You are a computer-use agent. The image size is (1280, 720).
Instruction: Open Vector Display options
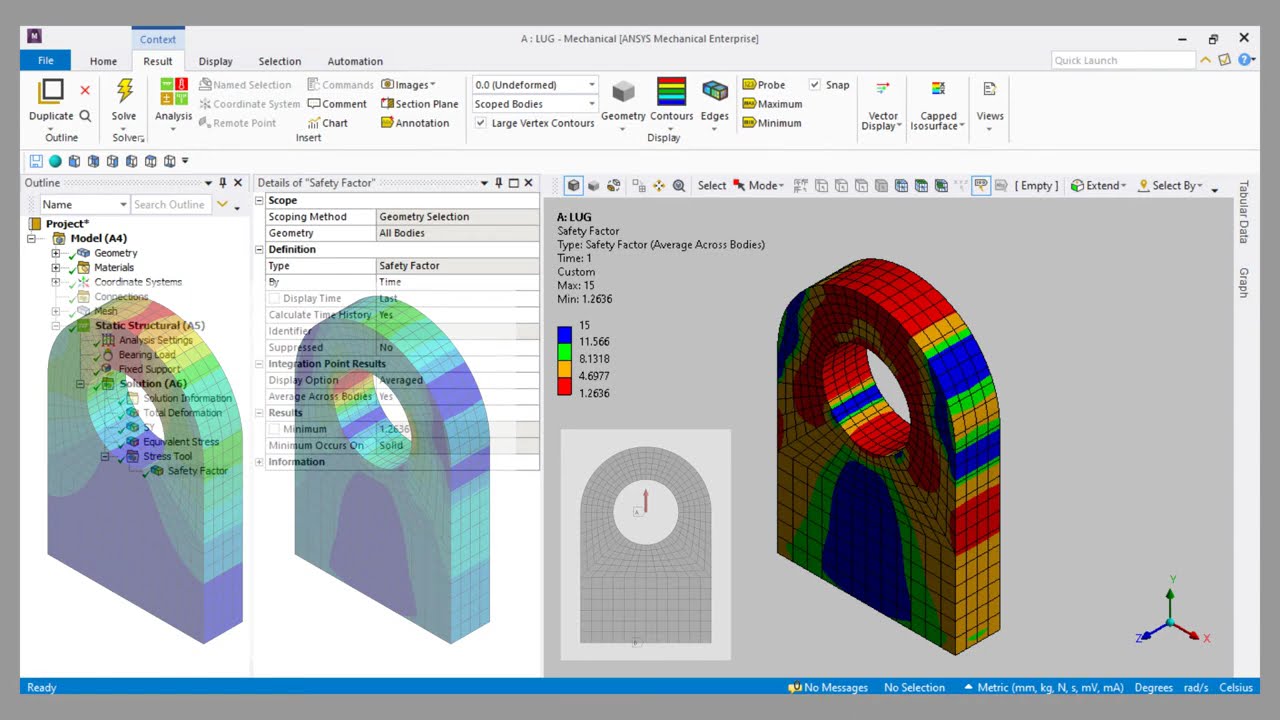coord(883,105)
